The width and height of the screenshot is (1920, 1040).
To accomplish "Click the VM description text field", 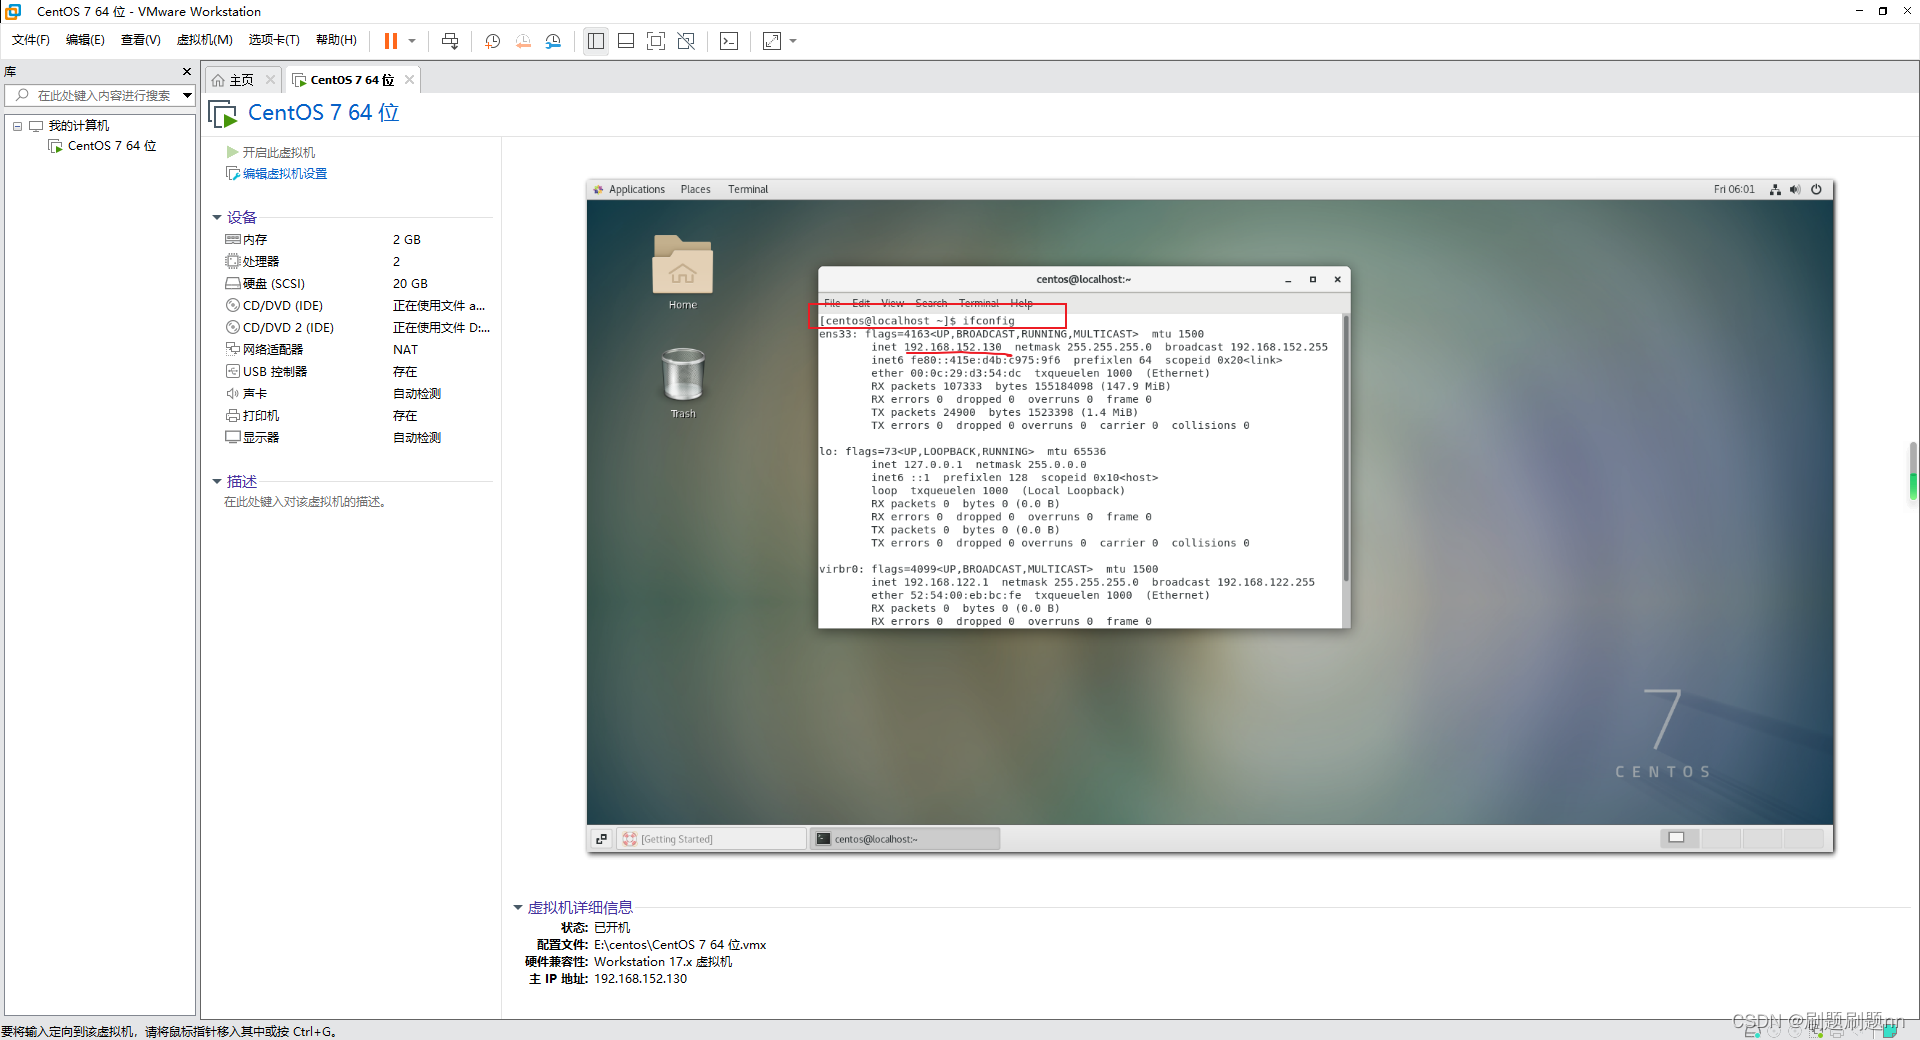I will tap(306, 502).
